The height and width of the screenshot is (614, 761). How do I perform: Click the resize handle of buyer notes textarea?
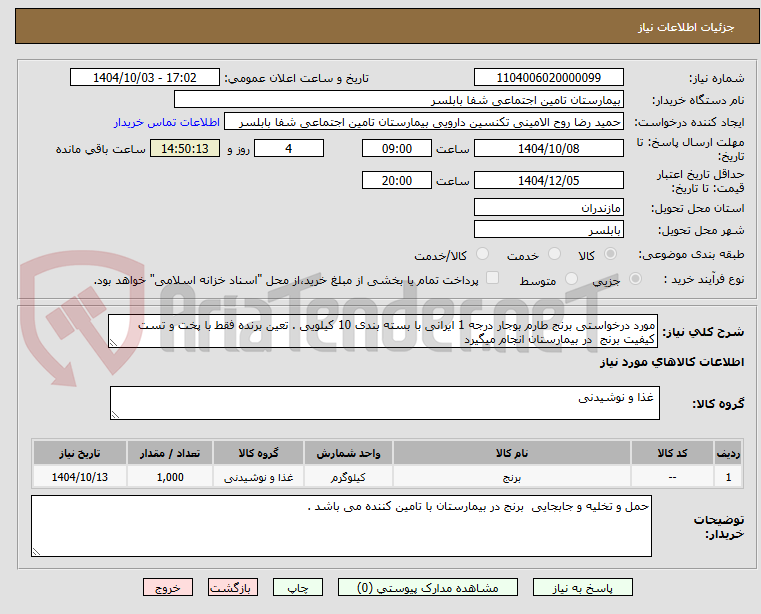pos(36,551)
